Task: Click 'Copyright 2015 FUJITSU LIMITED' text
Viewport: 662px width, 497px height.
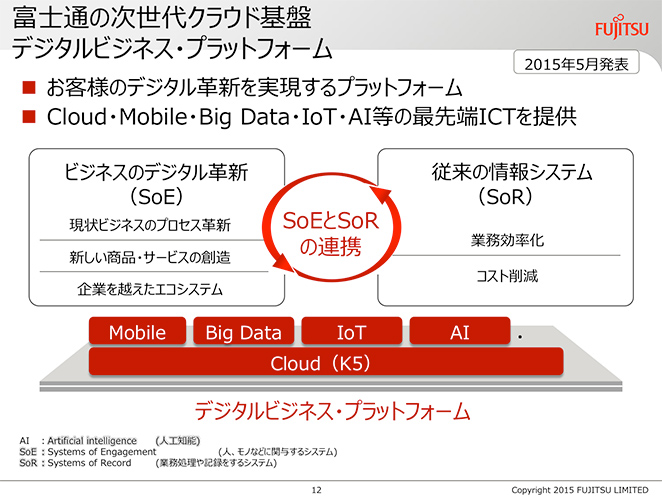Action: [580, 490]
